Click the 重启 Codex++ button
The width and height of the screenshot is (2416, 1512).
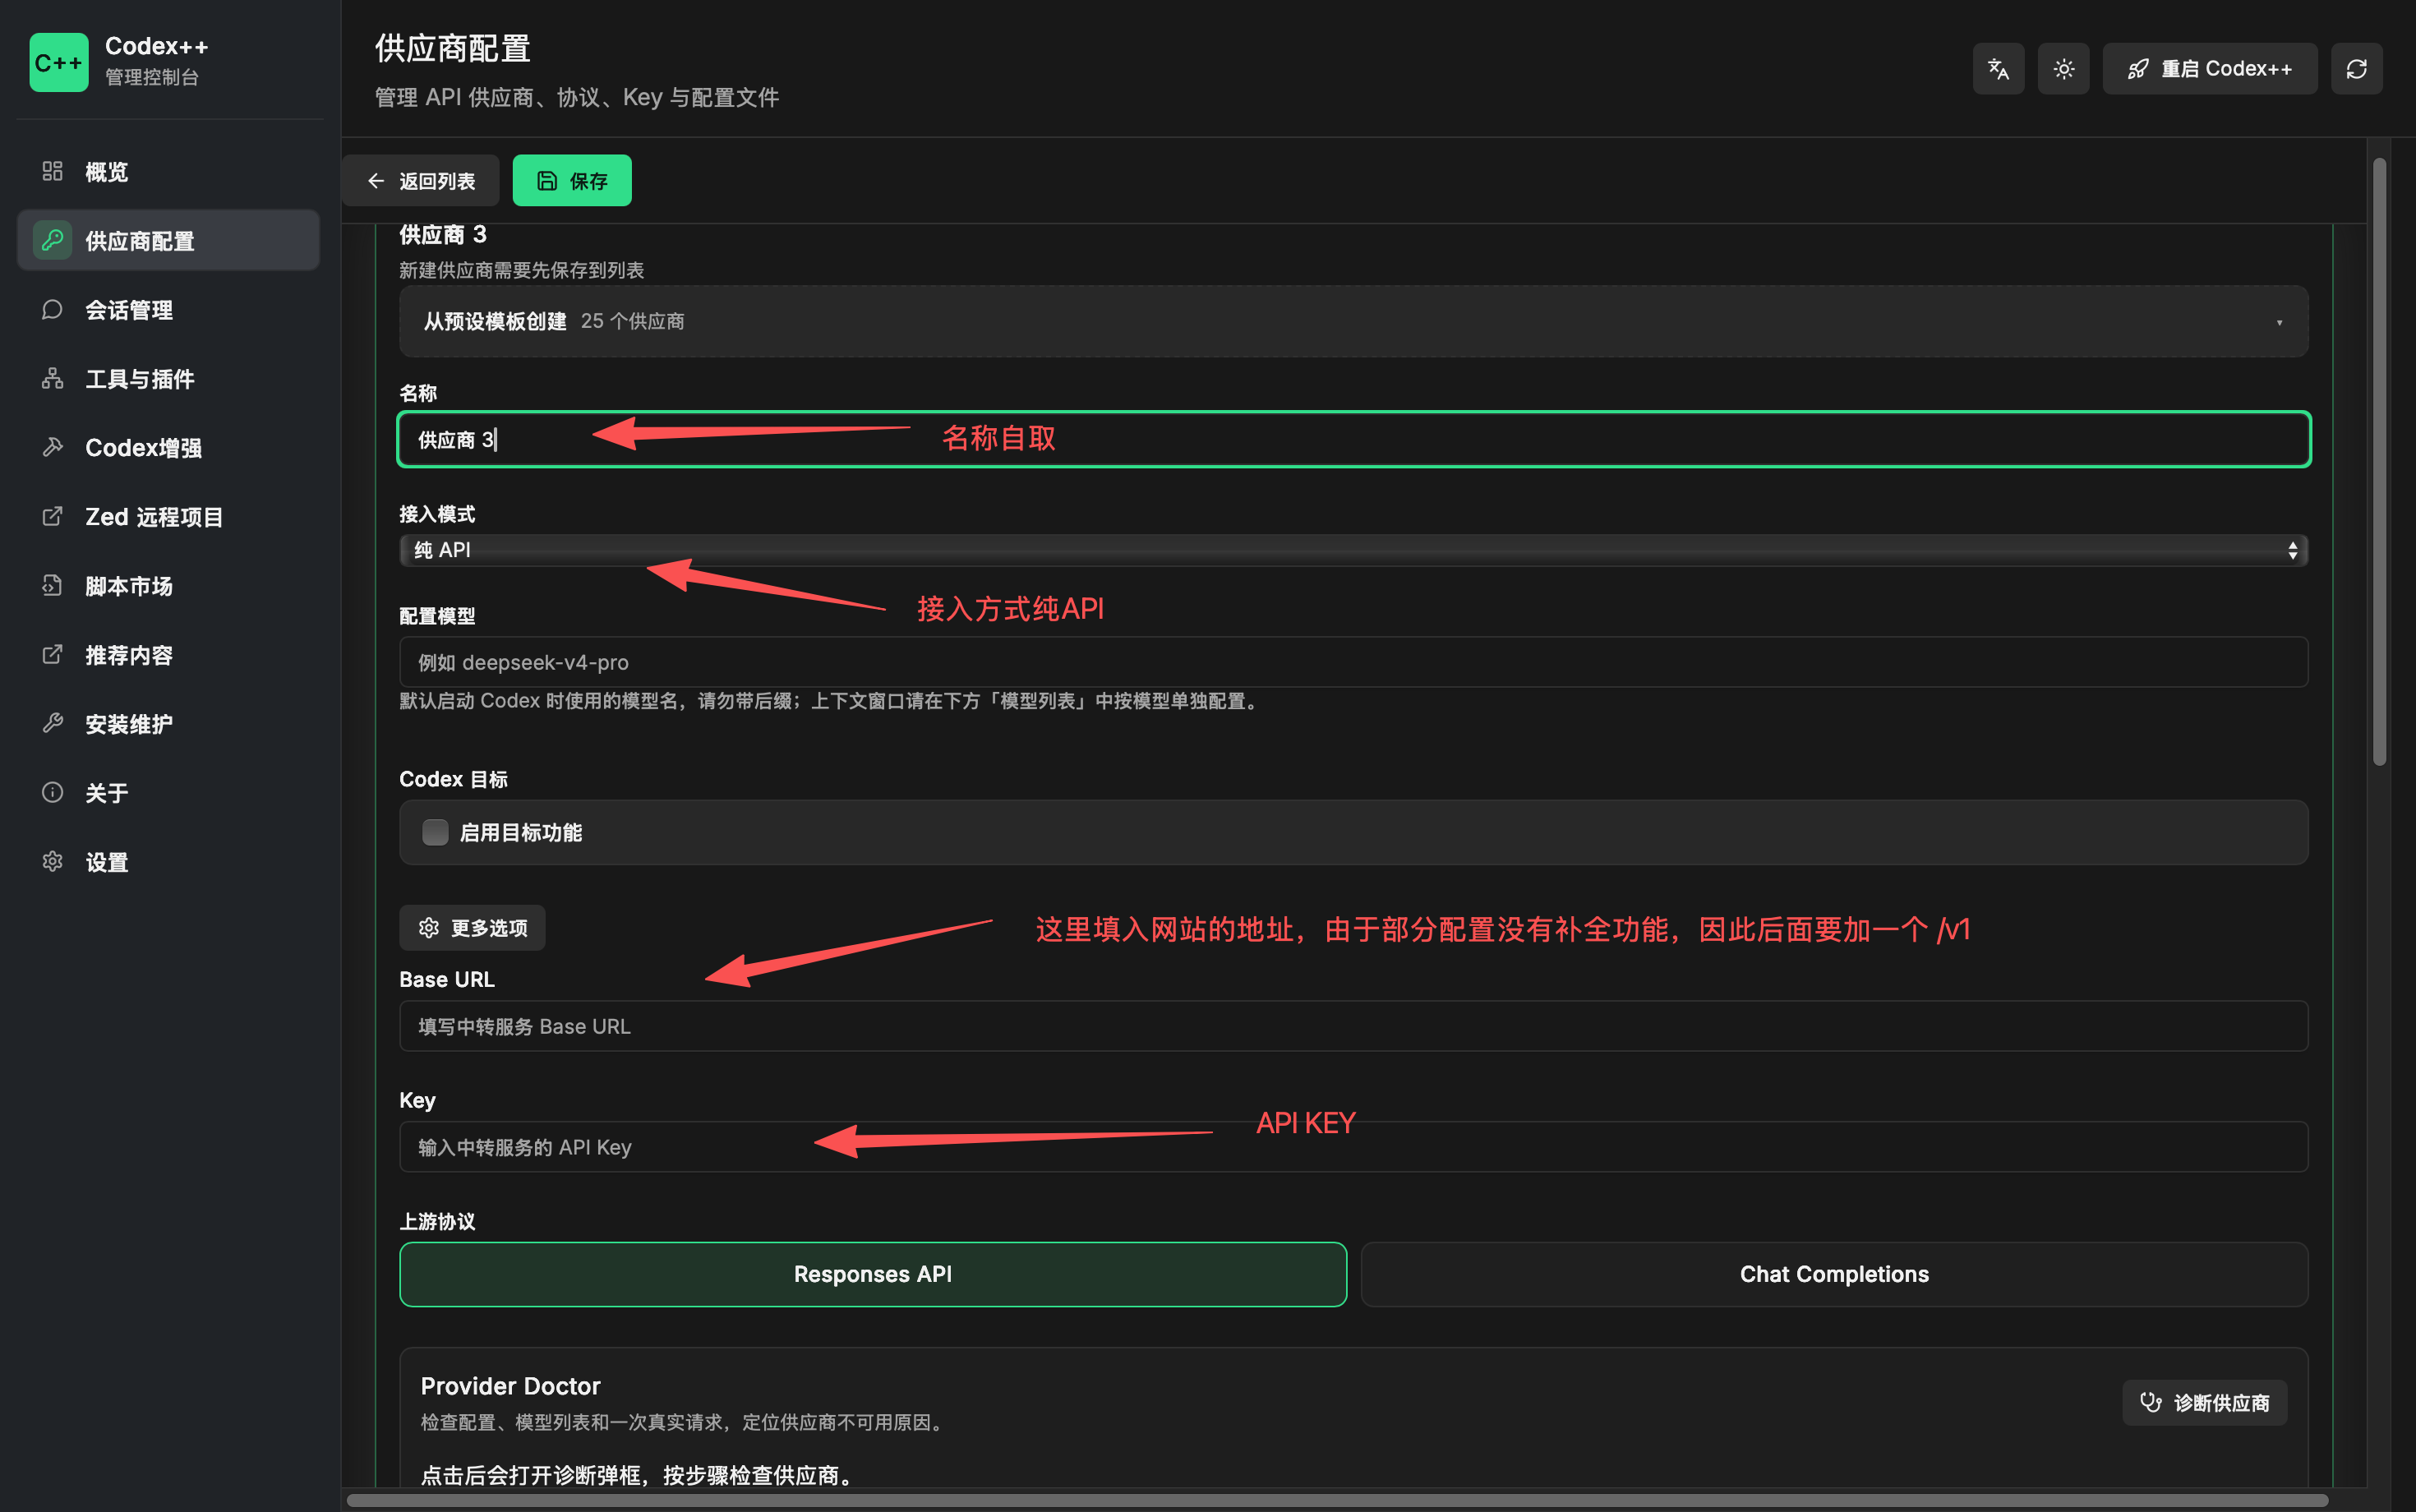pyautogui.click(x=2210, y=68)
